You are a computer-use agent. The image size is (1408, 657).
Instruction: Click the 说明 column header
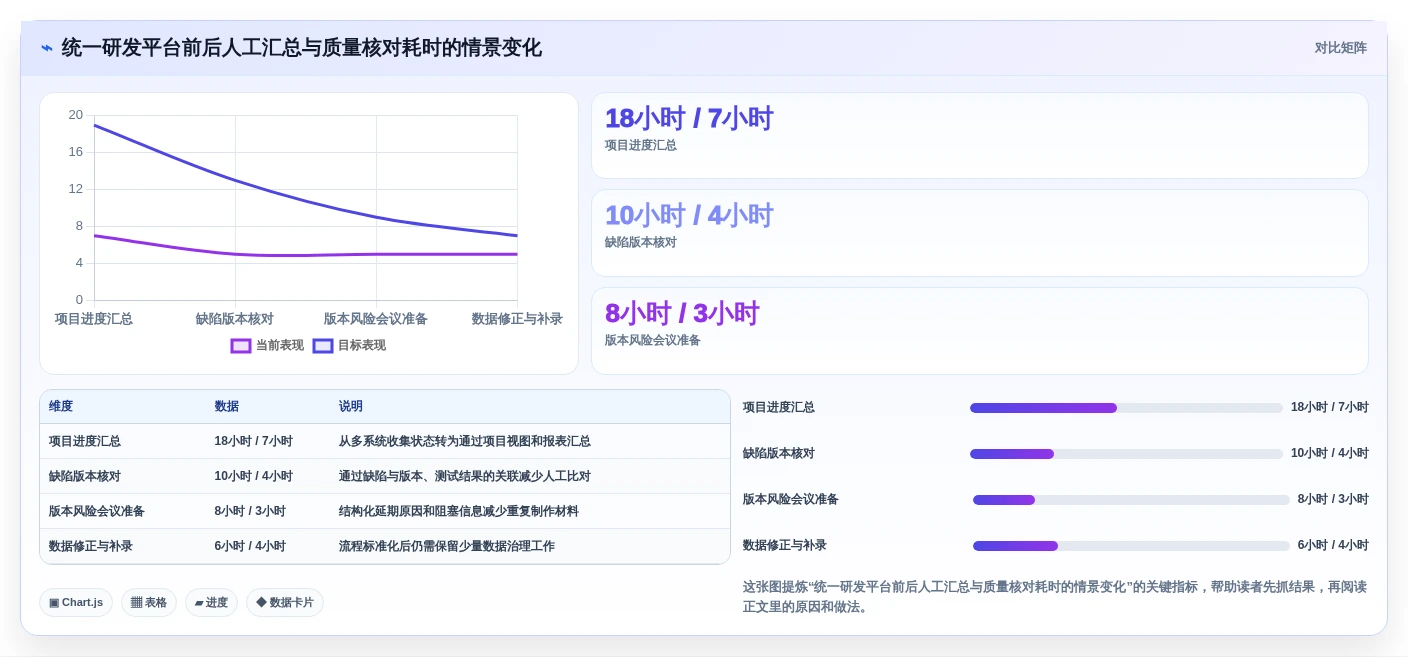(351, 406)
